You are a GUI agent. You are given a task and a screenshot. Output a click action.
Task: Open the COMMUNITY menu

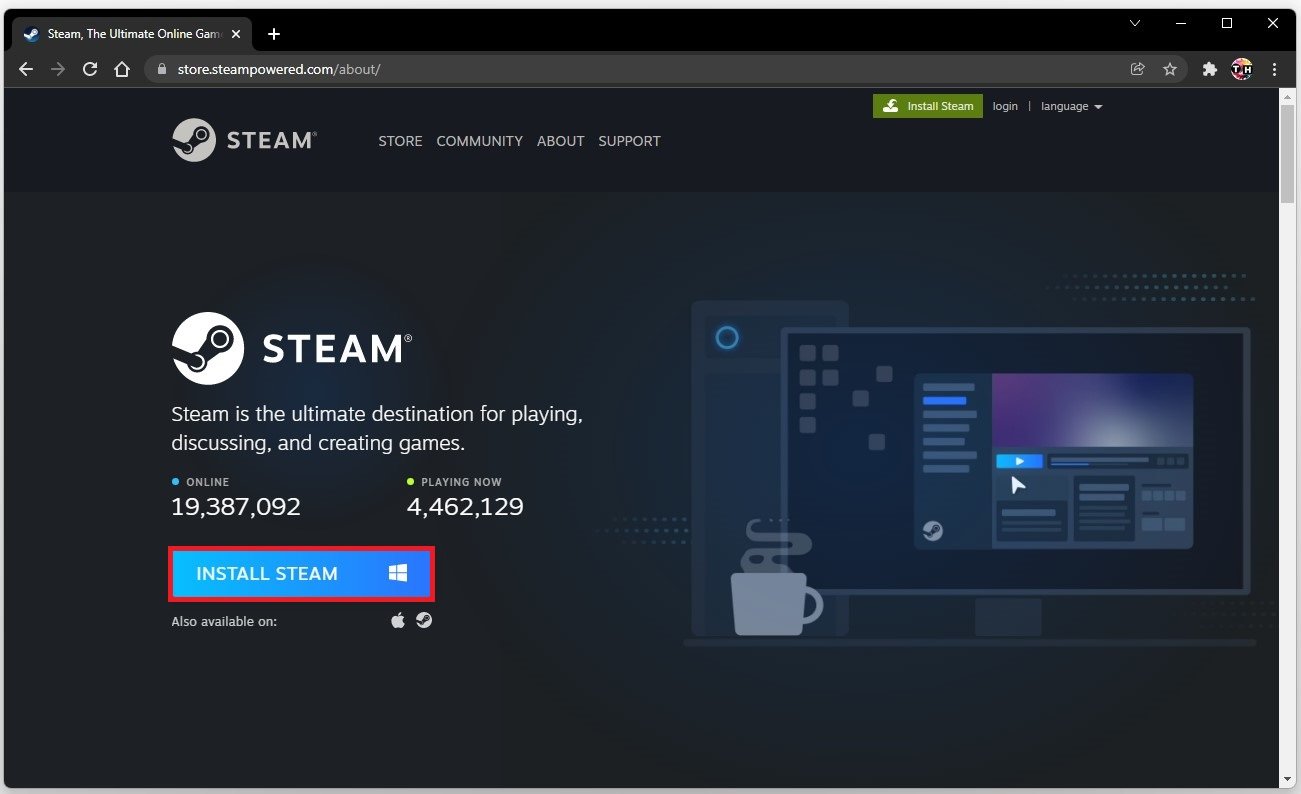[479, 141]
